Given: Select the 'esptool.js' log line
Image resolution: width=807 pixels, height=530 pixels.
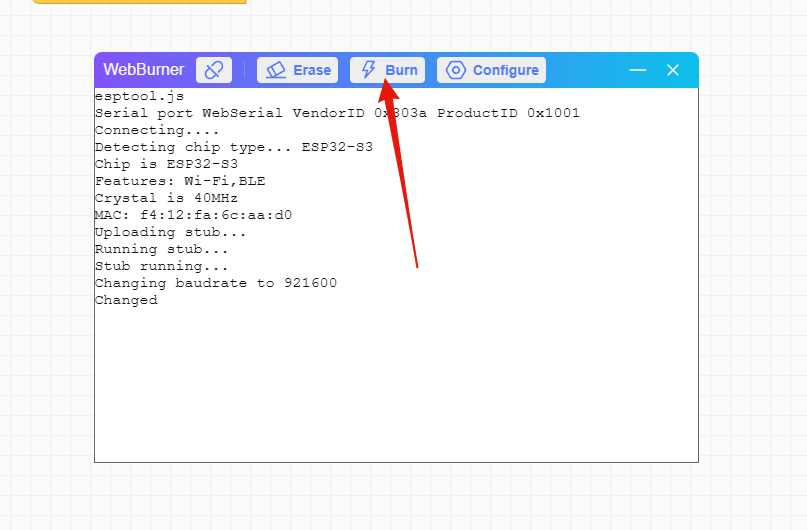Looking at the screenshot, I should click(x=139, y=96).
